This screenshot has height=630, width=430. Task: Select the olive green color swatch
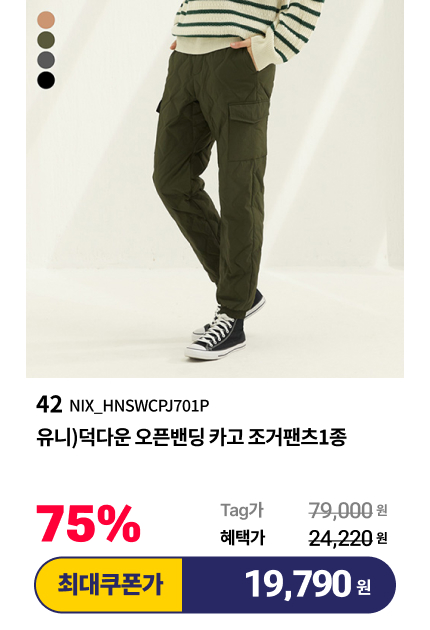46,40
